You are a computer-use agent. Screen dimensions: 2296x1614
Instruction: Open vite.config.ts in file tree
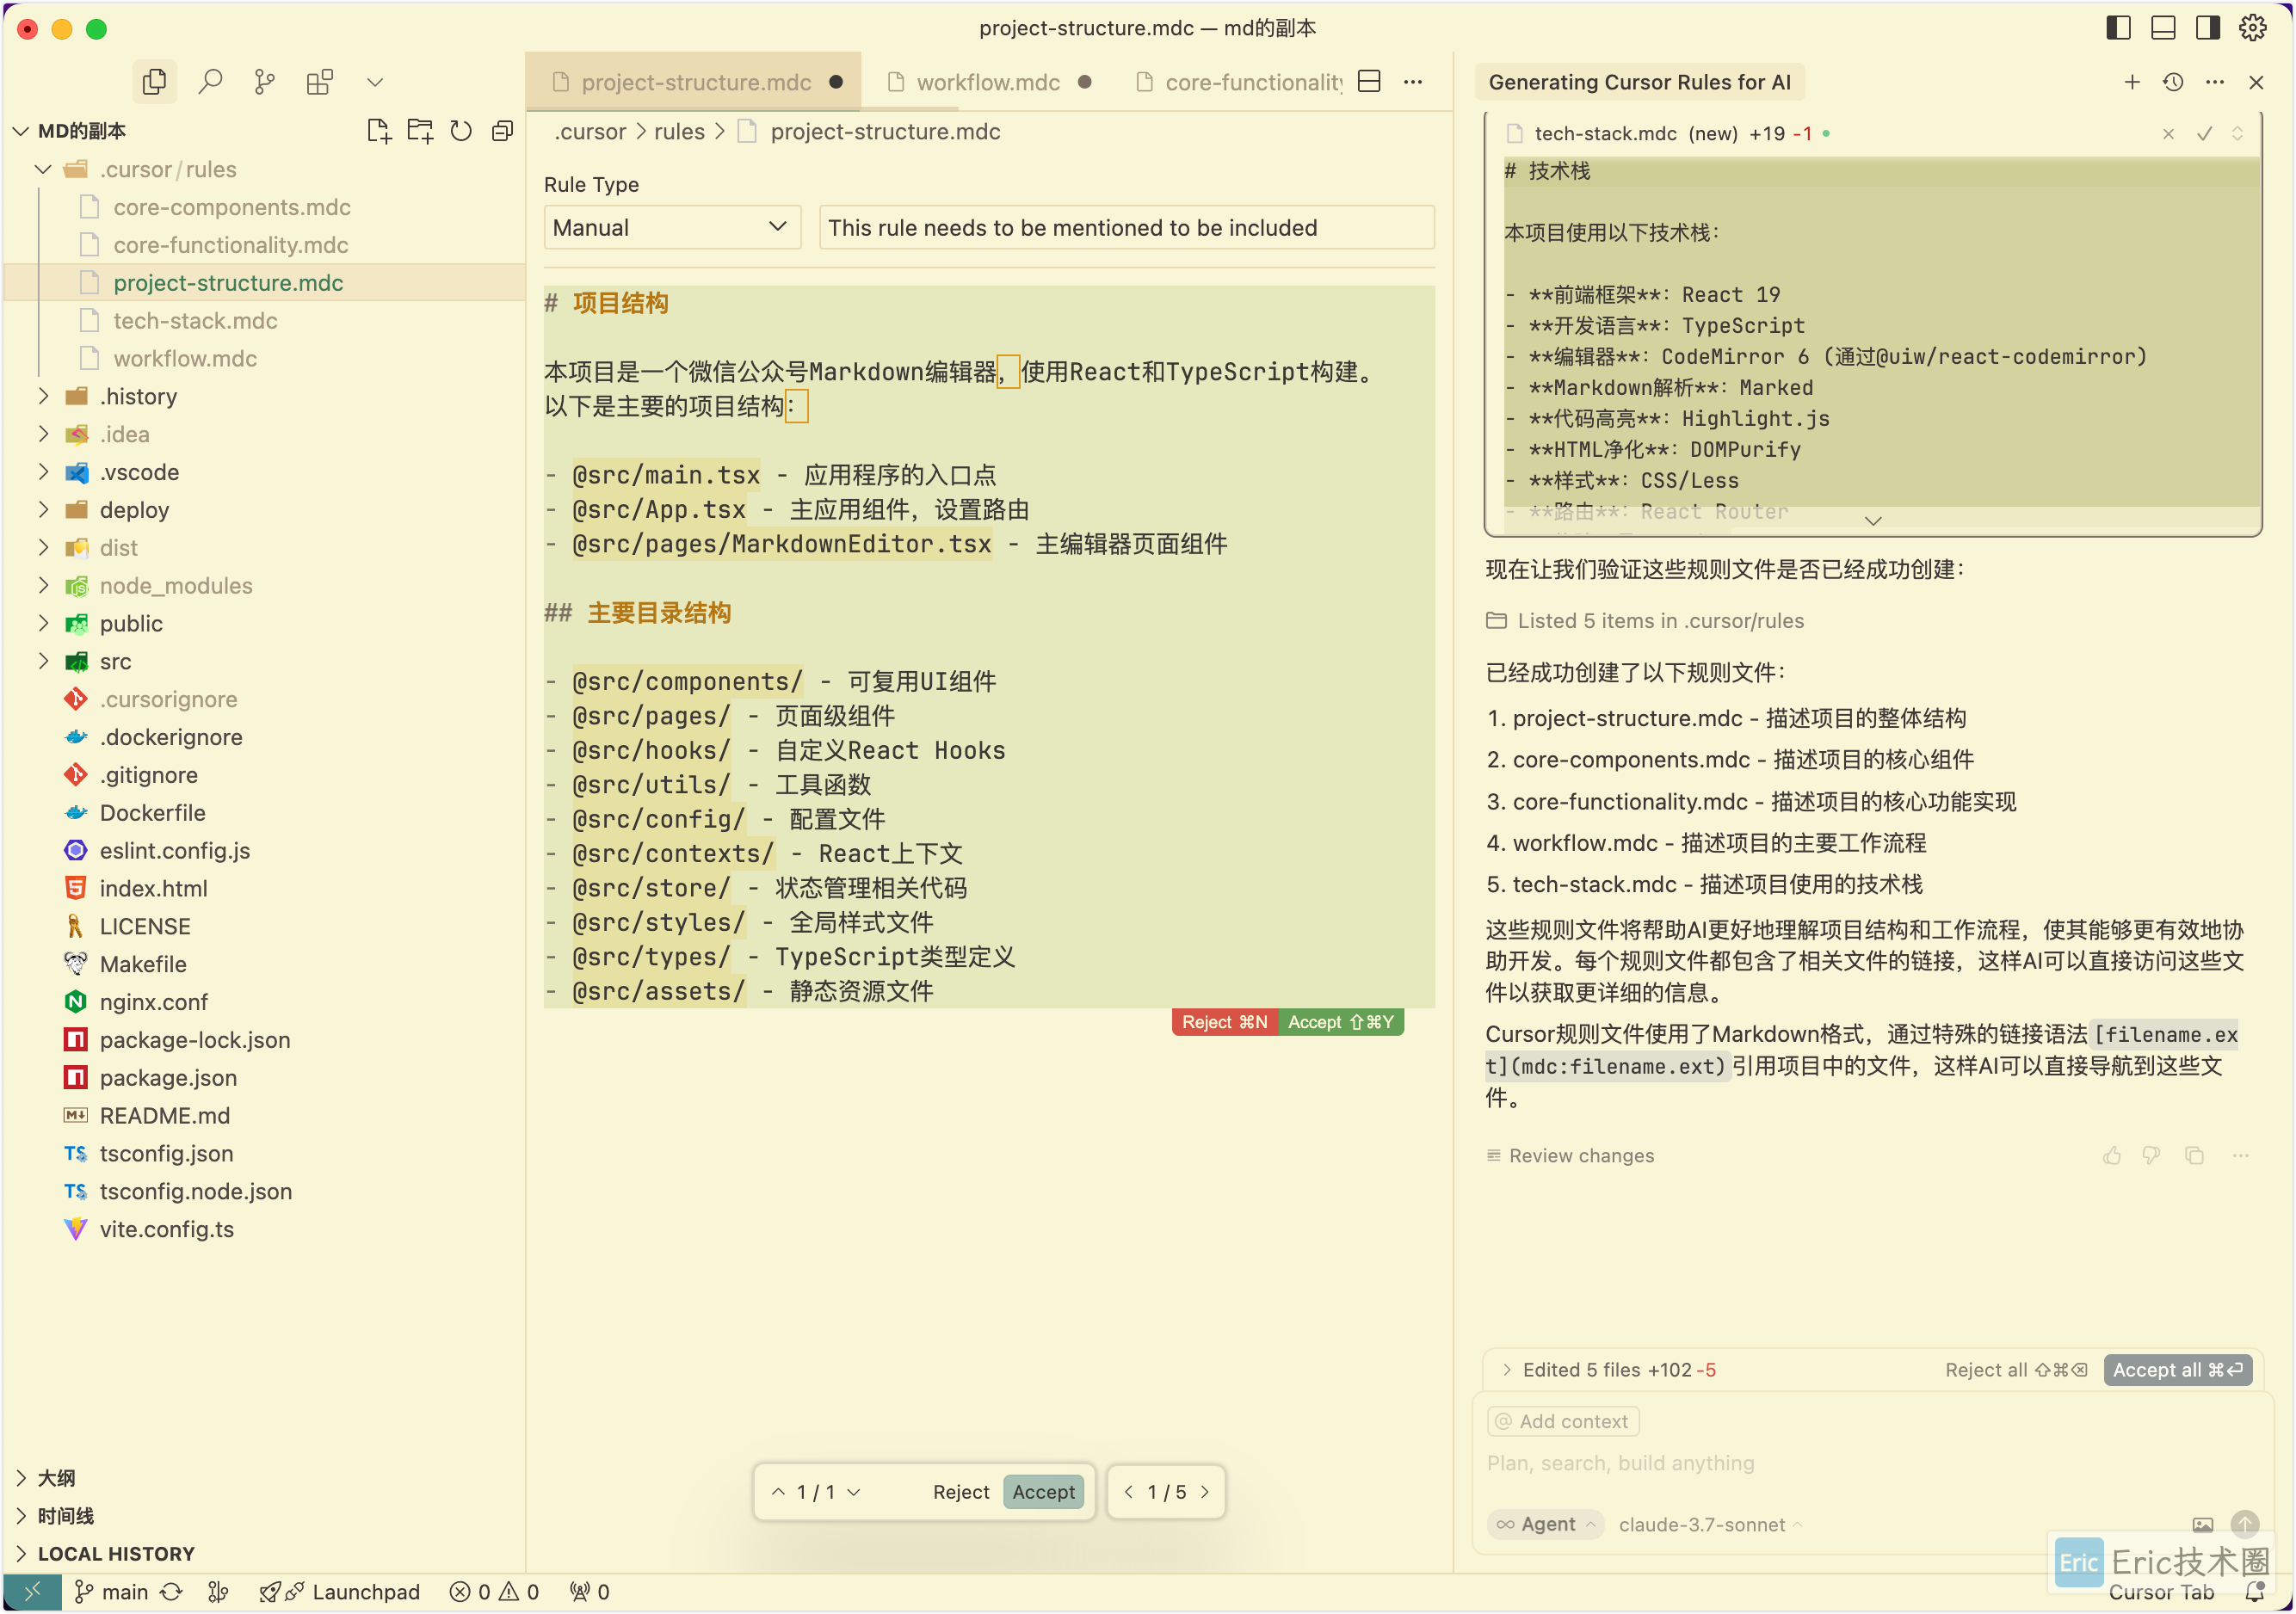[x=166, y=1229]
